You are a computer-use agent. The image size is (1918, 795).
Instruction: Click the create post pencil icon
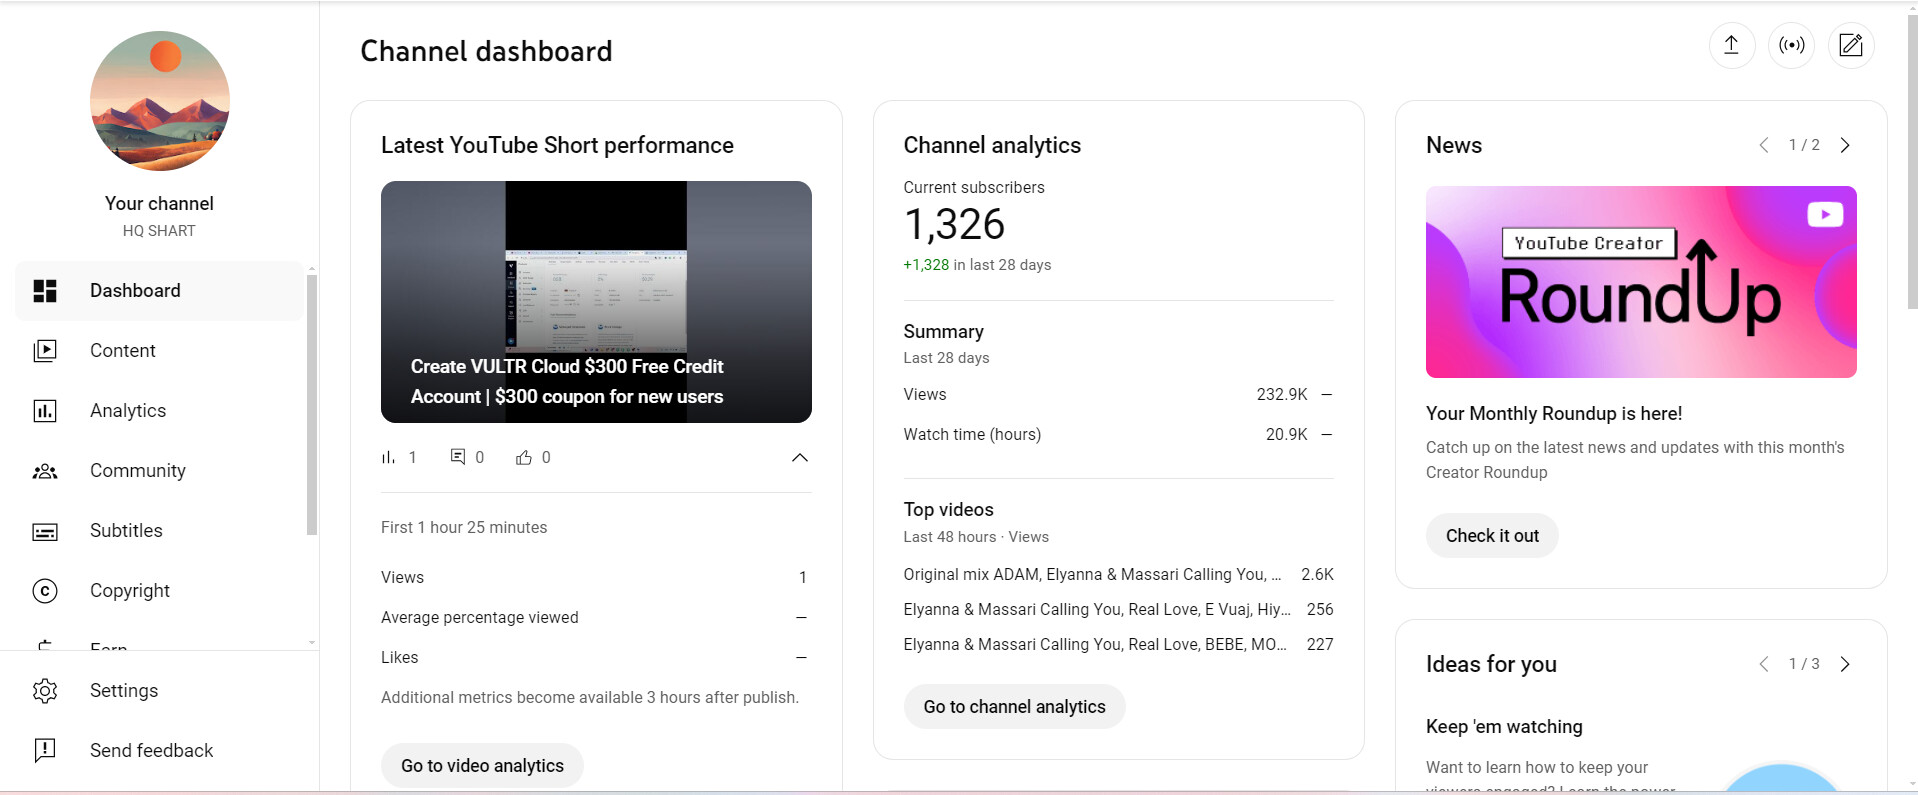(x=1851, y=45)
